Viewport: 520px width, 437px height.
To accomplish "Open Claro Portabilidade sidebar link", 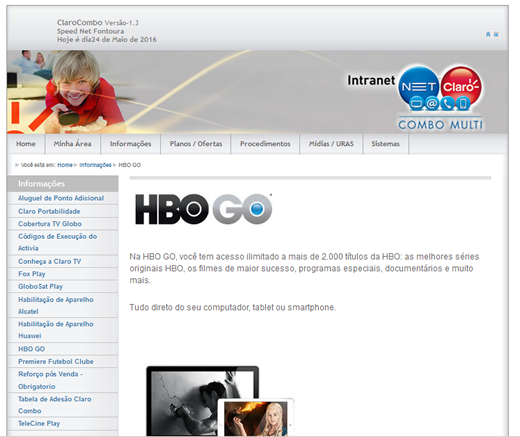I will click(49, 211).
